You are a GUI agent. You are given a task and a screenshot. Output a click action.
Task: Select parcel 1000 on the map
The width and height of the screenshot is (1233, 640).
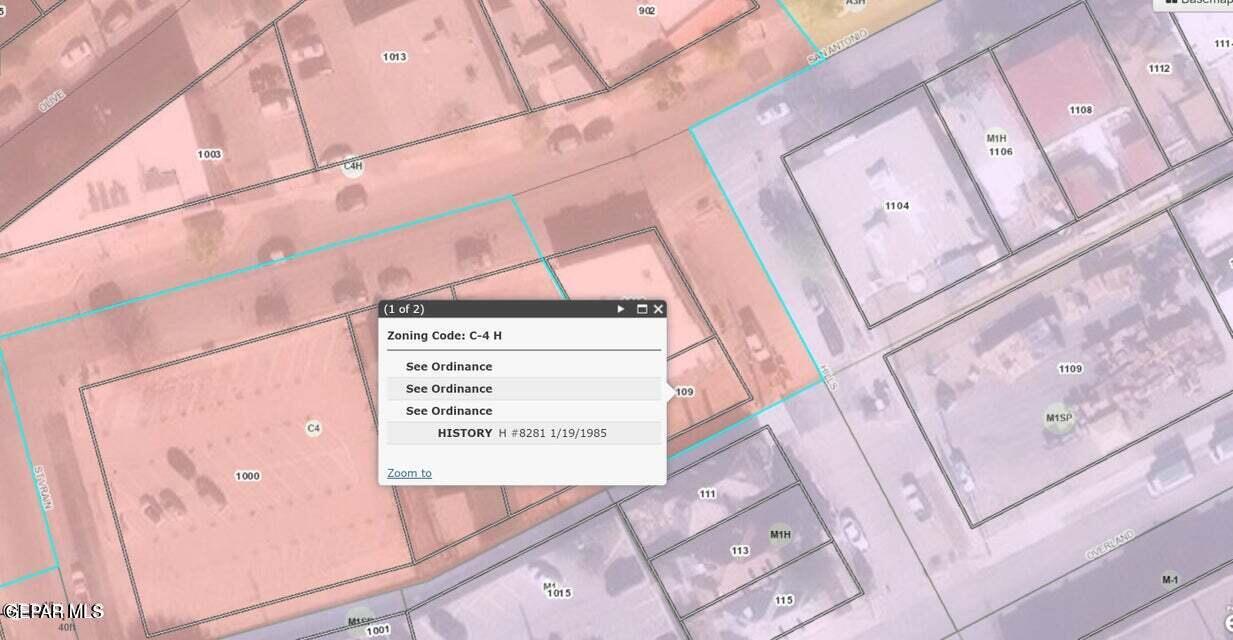click(247, 476)
